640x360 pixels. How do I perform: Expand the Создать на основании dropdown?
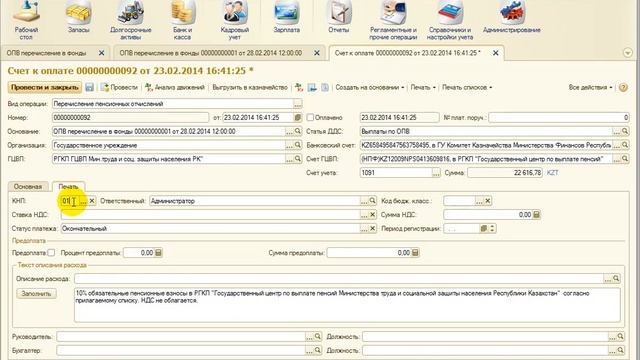[370, 87]
